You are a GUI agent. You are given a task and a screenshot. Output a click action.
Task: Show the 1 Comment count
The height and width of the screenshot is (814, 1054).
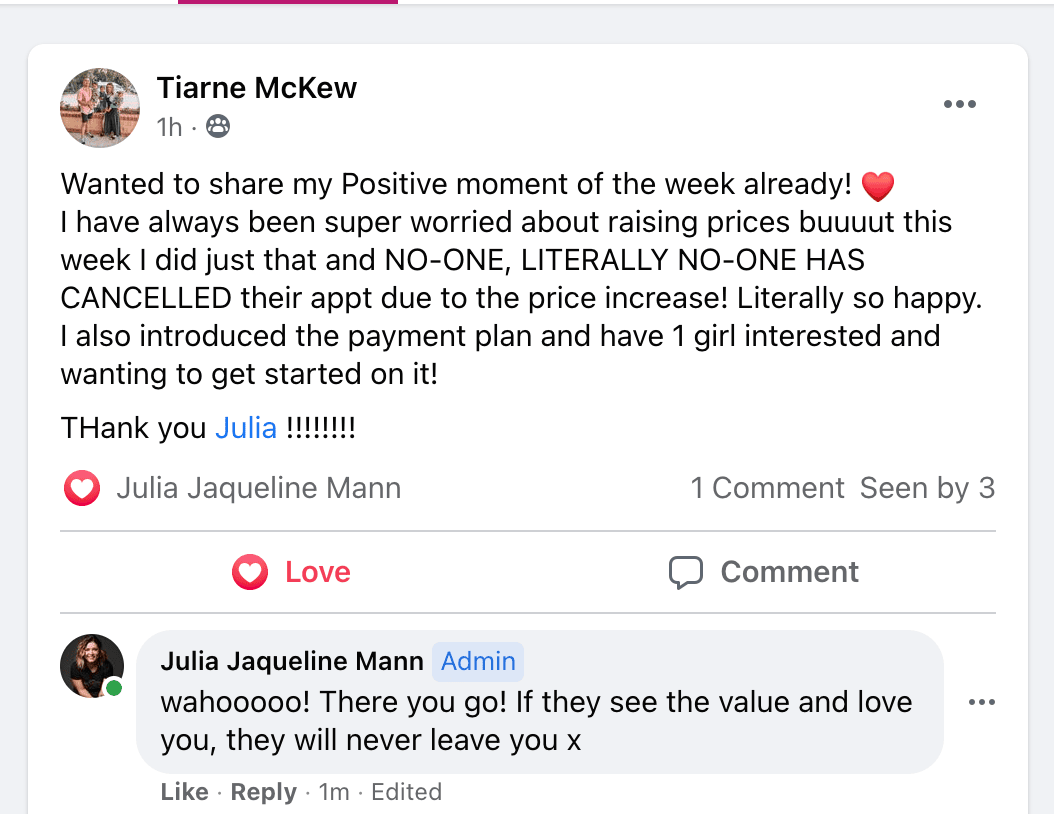point(767,488)
